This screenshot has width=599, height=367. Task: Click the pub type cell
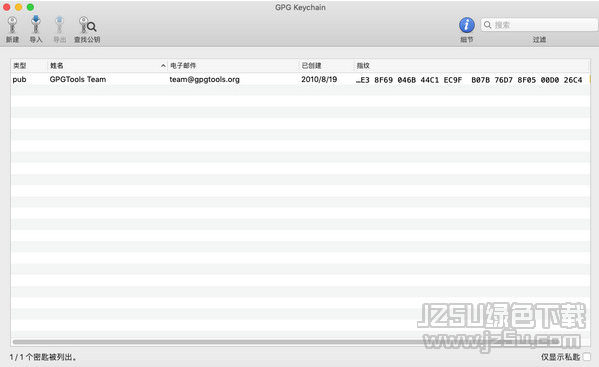pyautogui.click(x=19, y=79)
